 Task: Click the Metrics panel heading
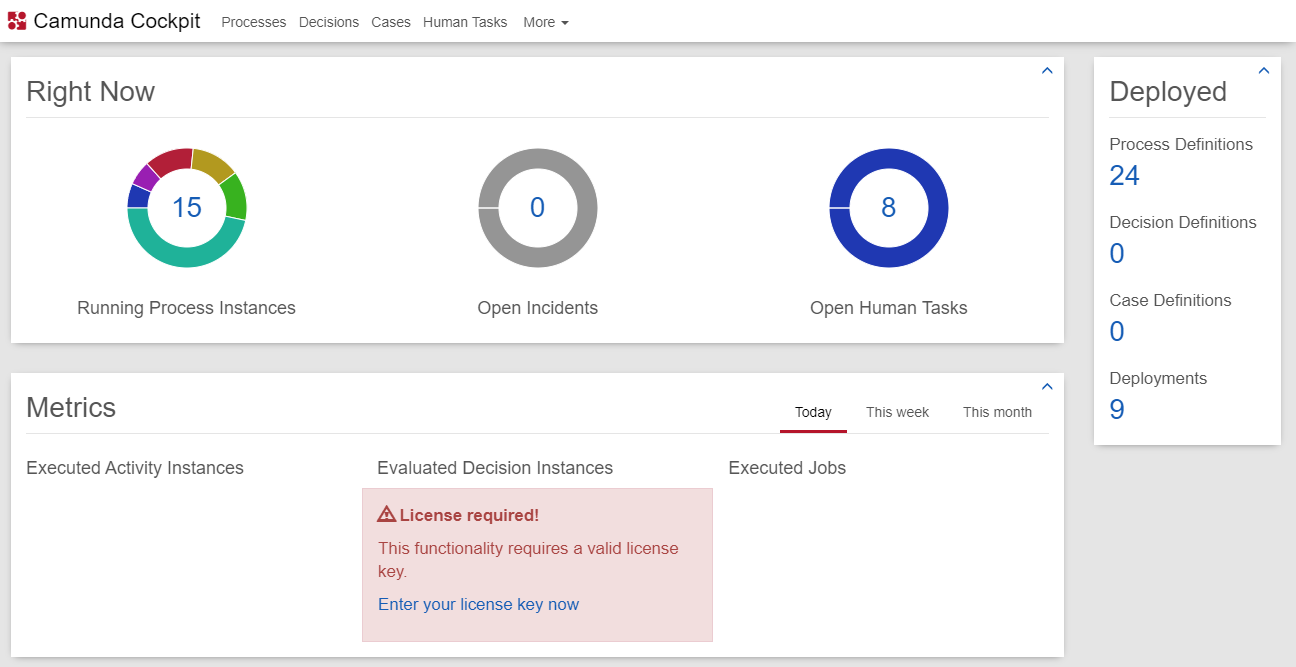click(71, 408)
